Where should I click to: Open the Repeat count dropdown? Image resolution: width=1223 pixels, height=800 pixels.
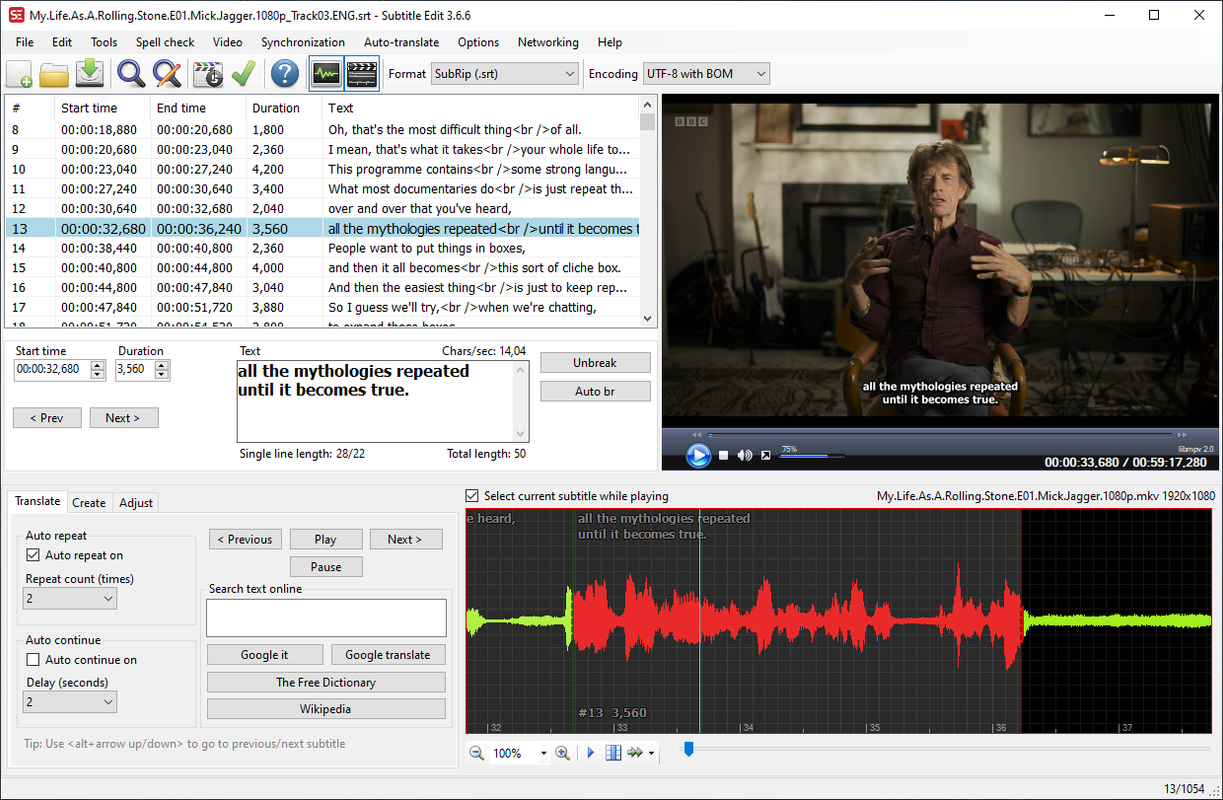tap(70, 598)
